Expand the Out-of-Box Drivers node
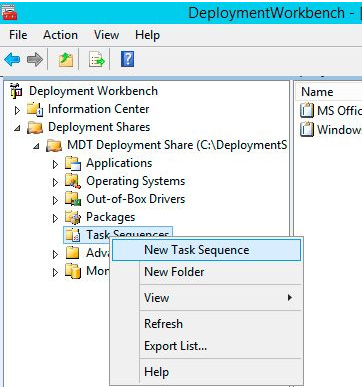The width and height of the screenshot is (364, 392). point(55,200)
